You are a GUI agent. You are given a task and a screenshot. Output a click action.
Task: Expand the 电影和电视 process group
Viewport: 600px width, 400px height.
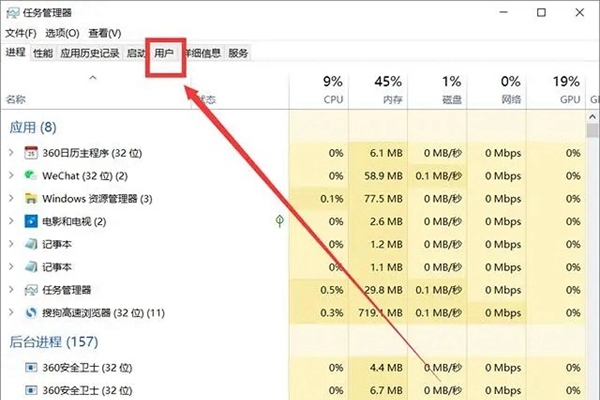[x=11, y=221]
